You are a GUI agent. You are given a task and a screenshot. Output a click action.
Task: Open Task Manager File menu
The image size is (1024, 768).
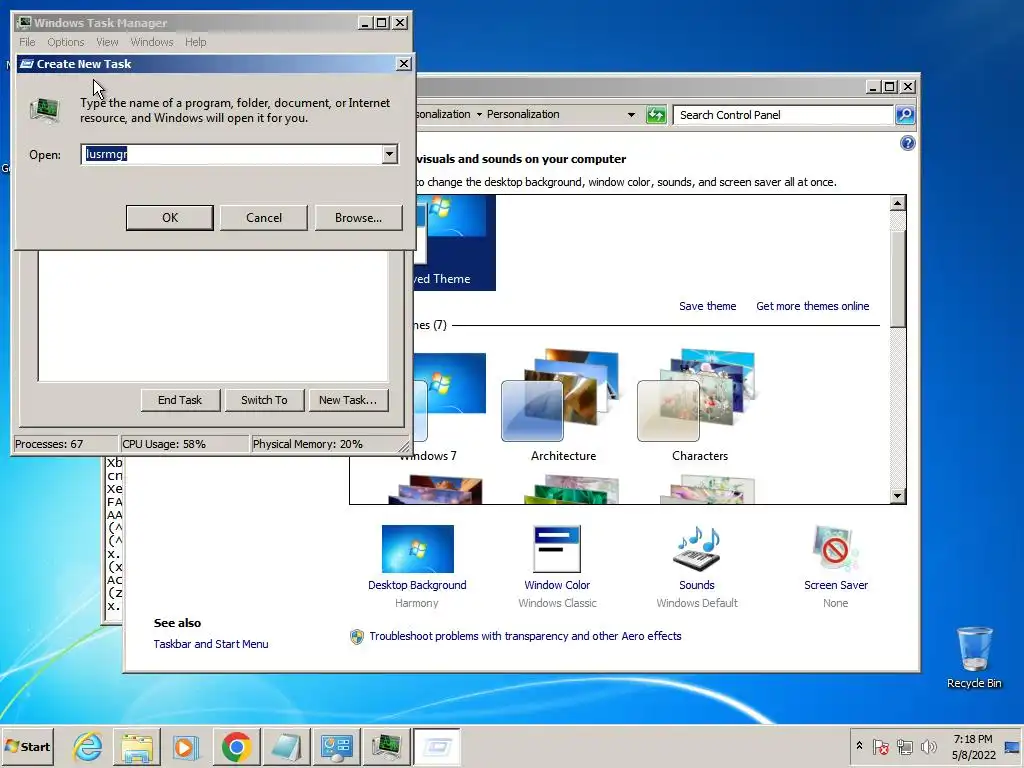coord(27,42)
